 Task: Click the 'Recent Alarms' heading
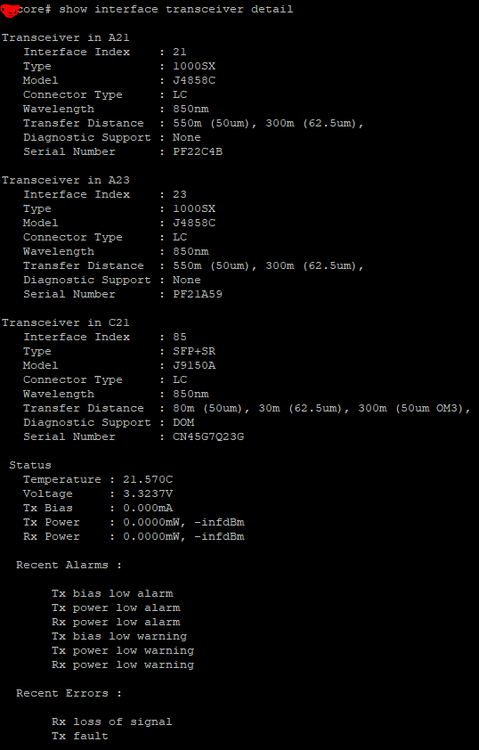(x=69, y=565)
